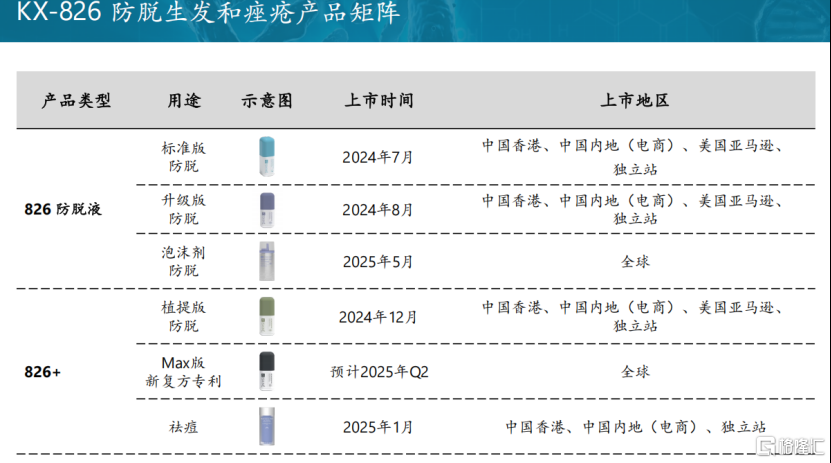The image size is (831, 463).
Task: Select the 上市地区 column header
Action: pos(635,101)
